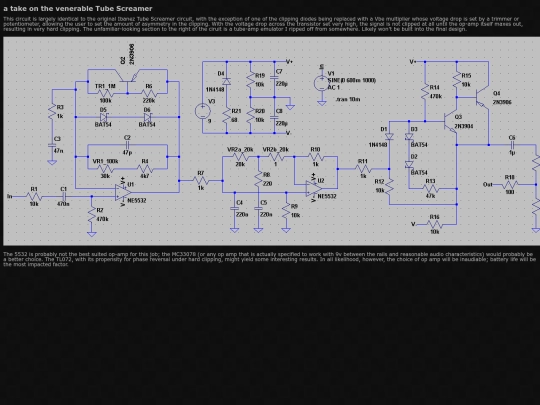540x405 pixels.
Task: Click the 'R1' resistor label
Action: click(34, 189)
